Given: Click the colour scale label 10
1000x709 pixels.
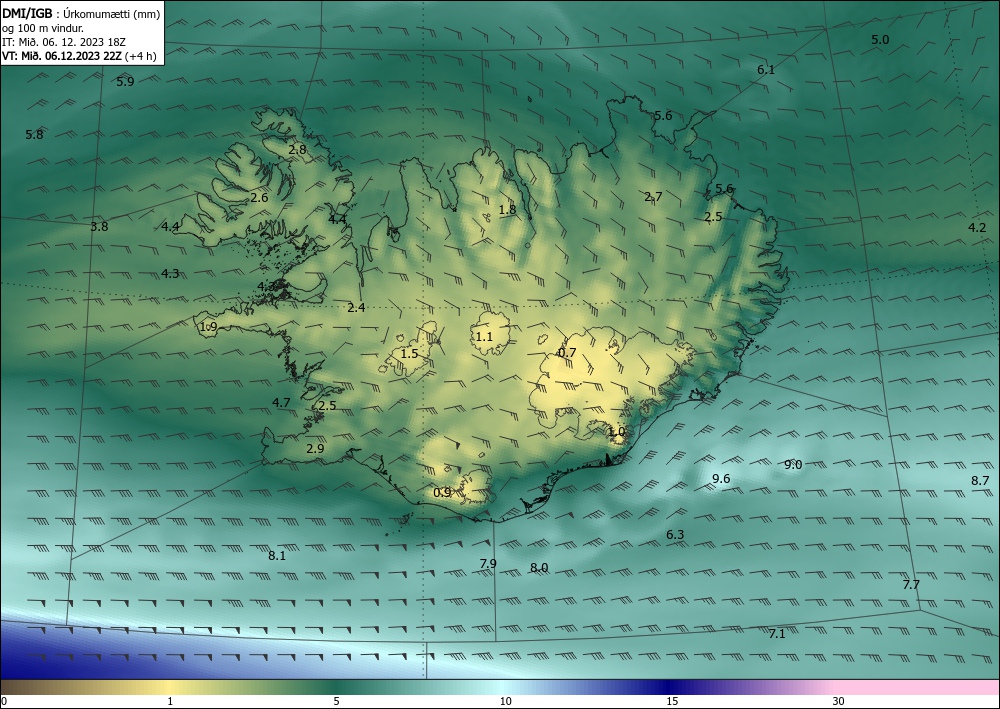Looking at the screenshot, I should click(x=505, y=702).
